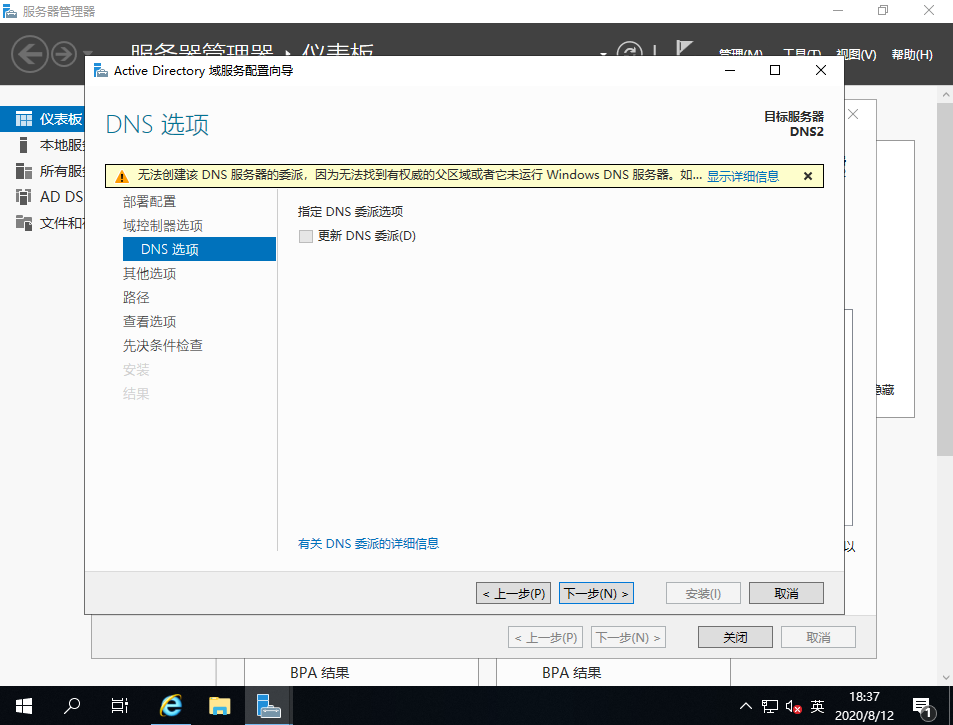Screen dimensions: 953x725
Task: Open Task View on taskbar
Action: (x=120, y=706)
